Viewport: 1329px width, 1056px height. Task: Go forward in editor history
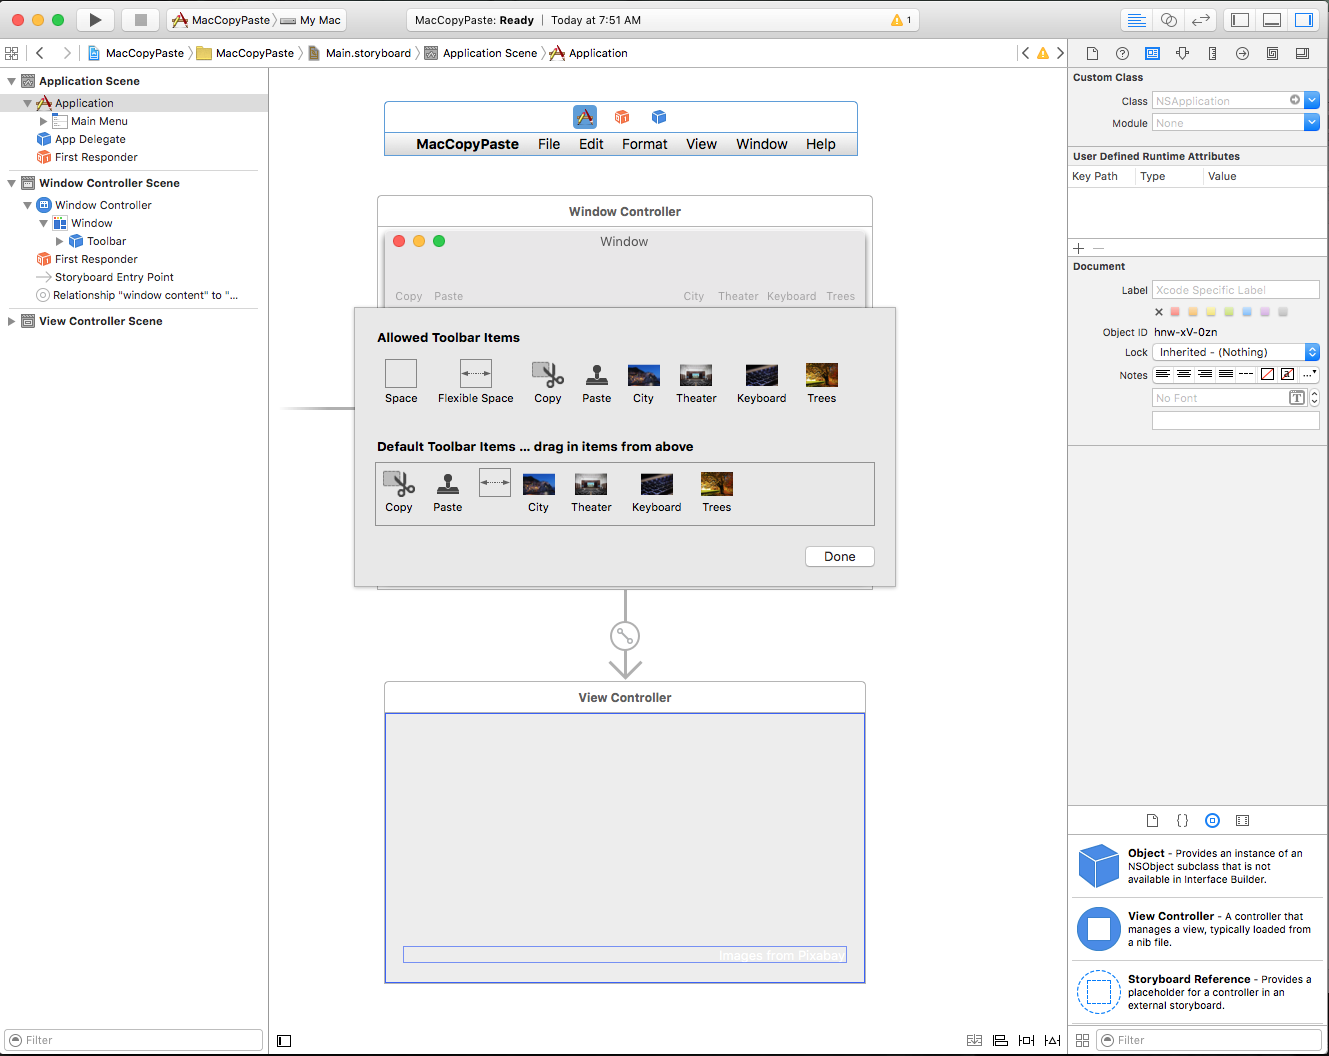point(67,53)
